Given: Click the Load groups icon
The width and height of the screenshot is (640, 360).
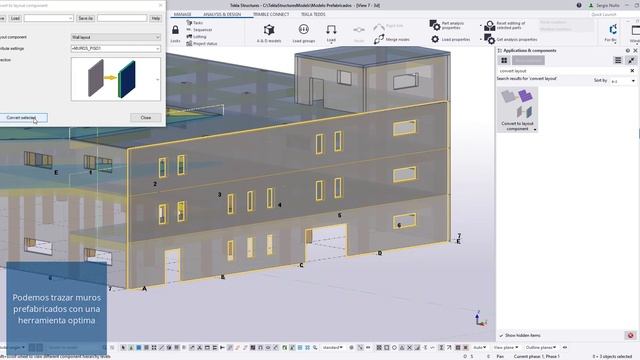Looking at the screenshot, I should tap(303, 30).
